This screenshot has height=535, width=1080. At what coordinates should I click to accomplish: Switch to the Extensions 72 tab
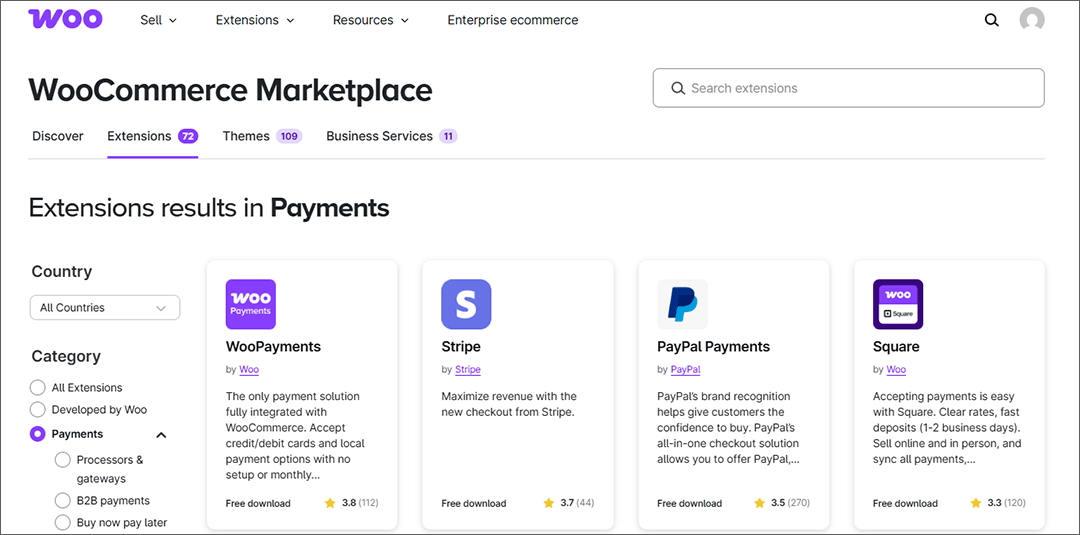[153, 136]
